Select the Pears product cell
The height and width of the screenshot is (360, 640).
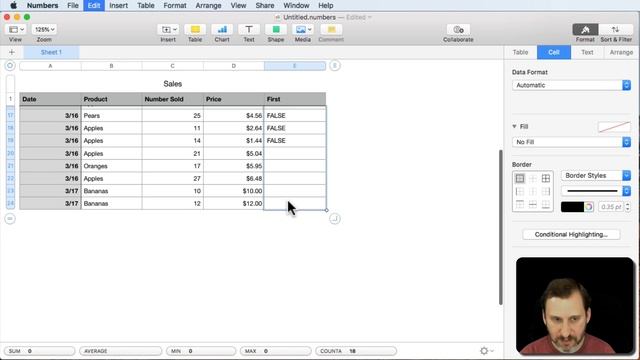pyautogui.click(x=111, y=116)
